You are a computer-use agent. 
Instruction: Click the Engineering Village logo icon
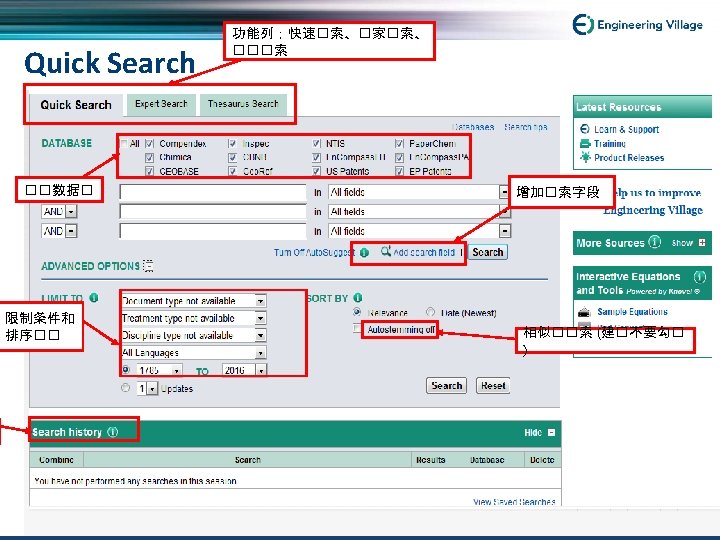click(x=583, y=24)
